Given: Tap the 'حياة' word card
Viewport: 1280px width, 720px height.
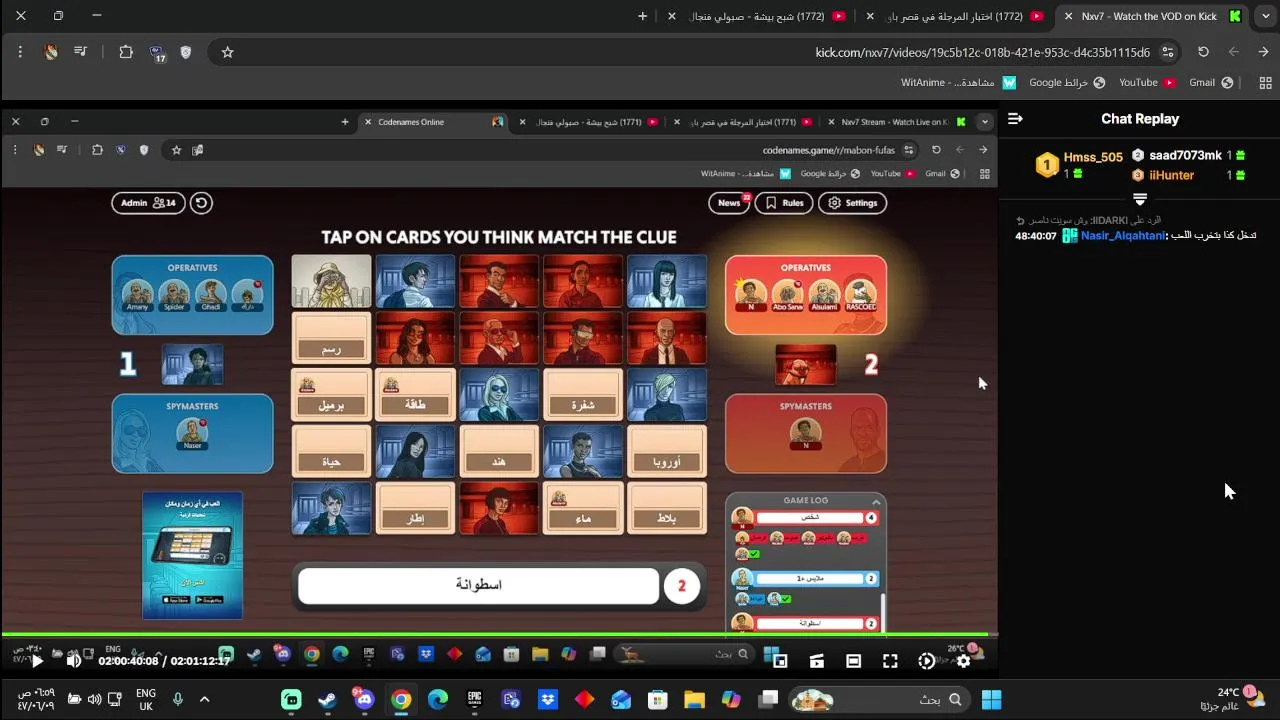Looking at the screenshot, I should pos(331,451).
